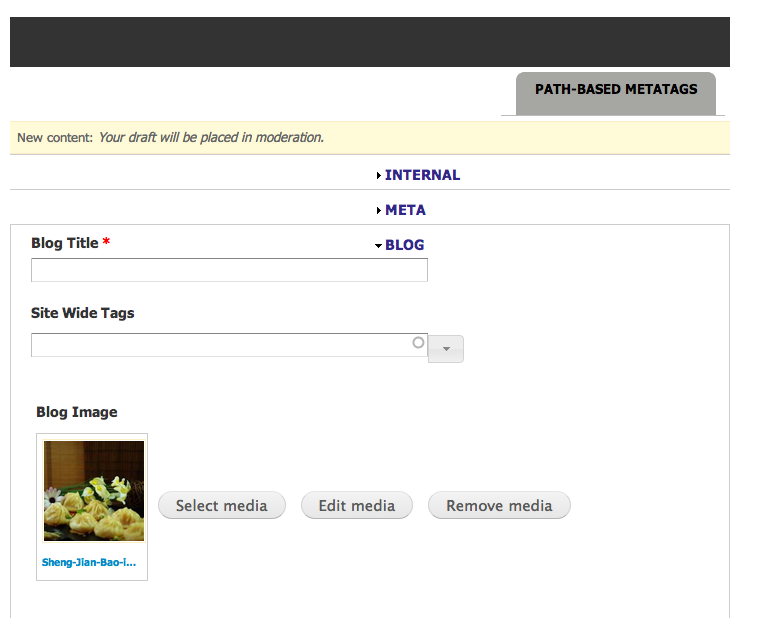Click the Site Wide Tags label
The height and width of the screenshot is (618, 768).
83,313
